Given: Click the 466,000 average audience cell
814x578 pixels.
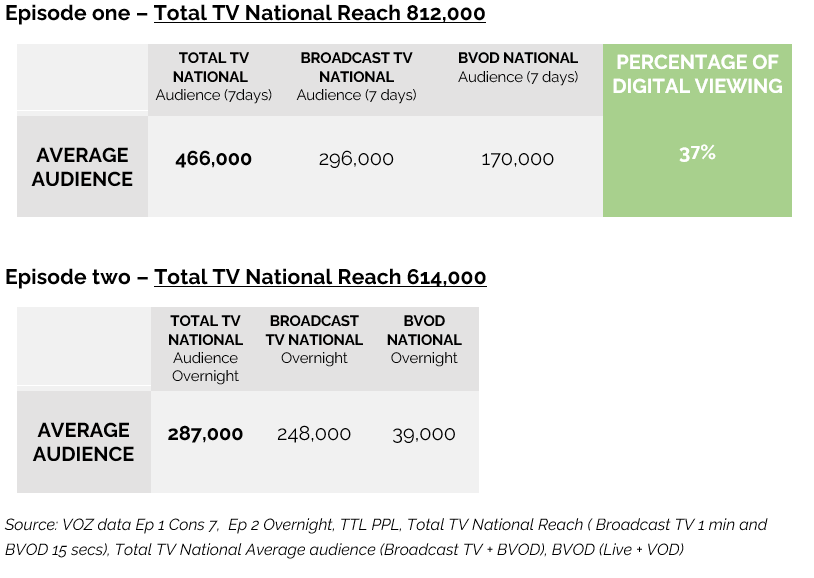Looking at the screenshot, I should coord(214,159).
